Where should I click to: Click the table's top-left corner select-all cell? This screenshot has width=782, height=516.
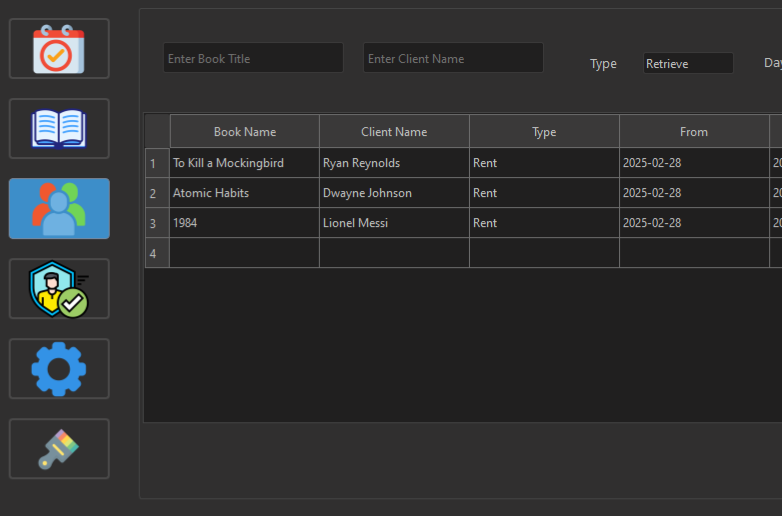[158, 131]
